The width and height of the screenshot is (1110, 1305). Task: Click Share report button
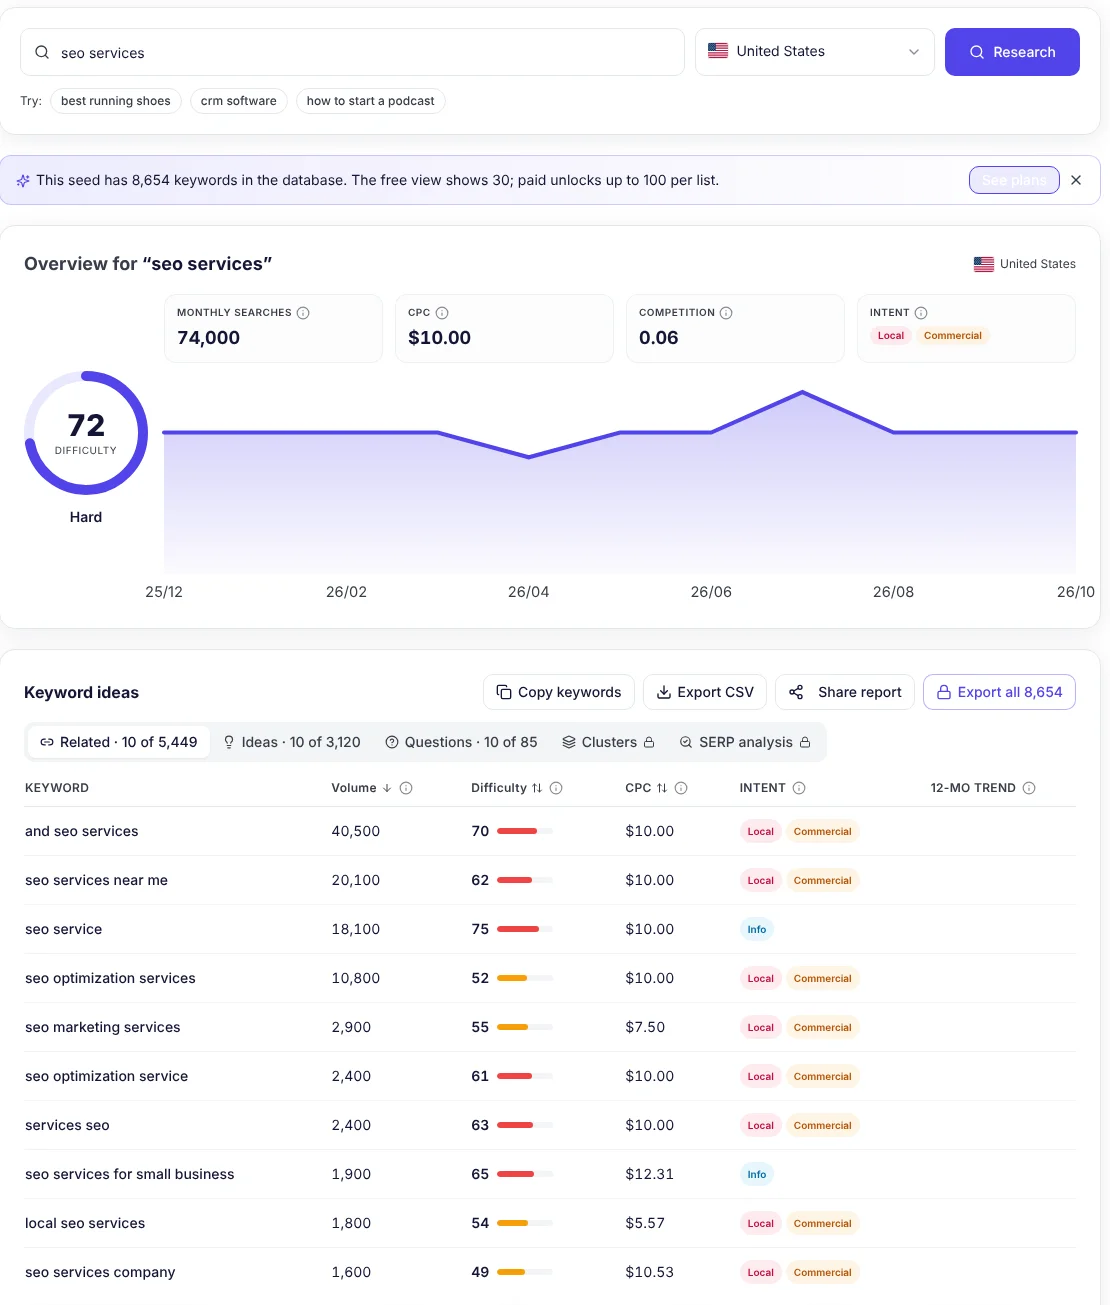845,692
